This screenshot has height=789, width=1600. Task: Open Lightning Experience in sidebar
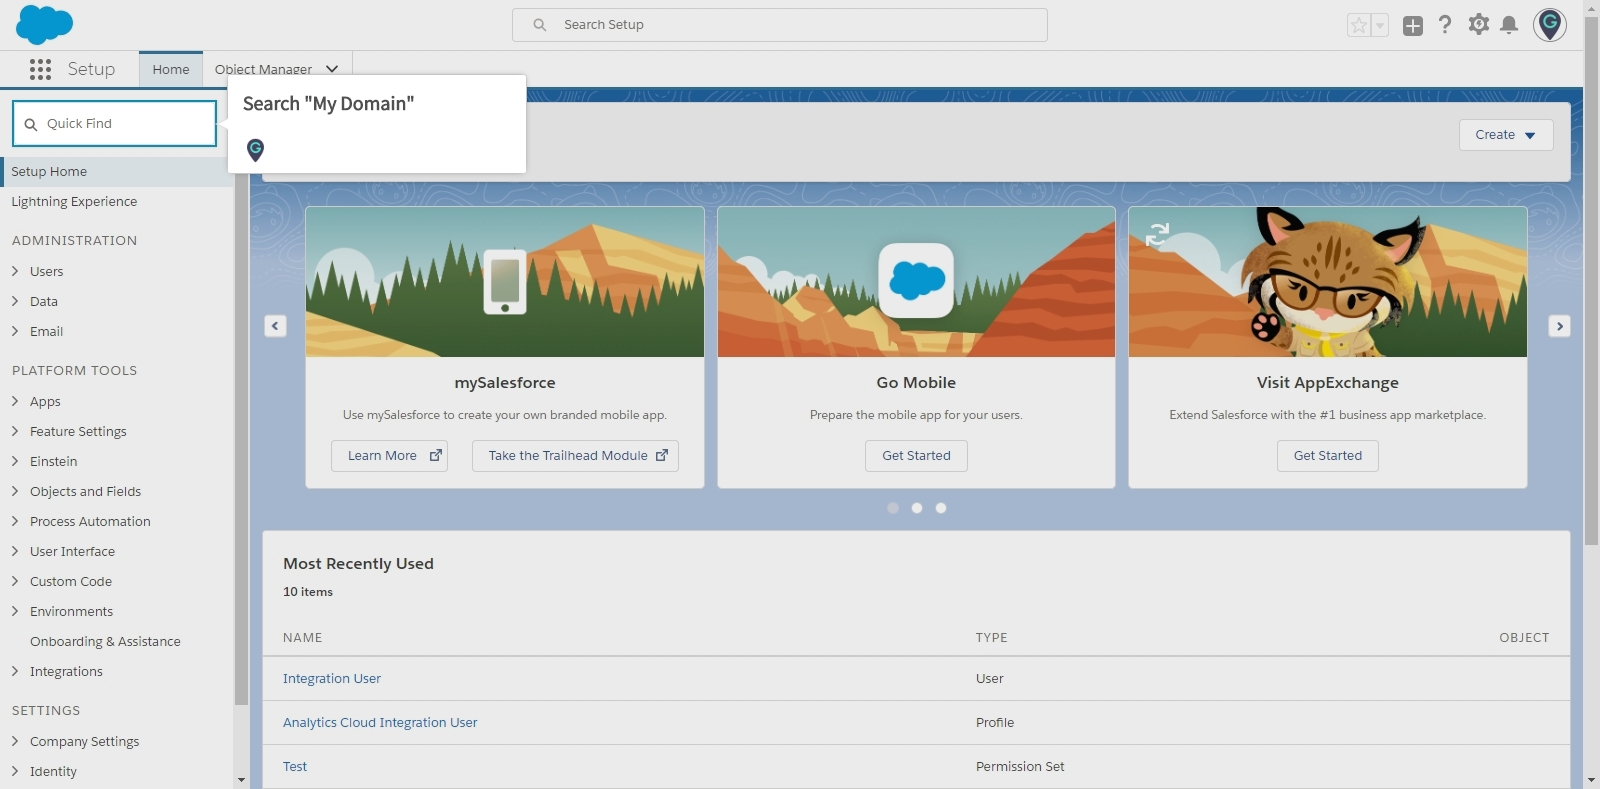[x=74, y=201]
